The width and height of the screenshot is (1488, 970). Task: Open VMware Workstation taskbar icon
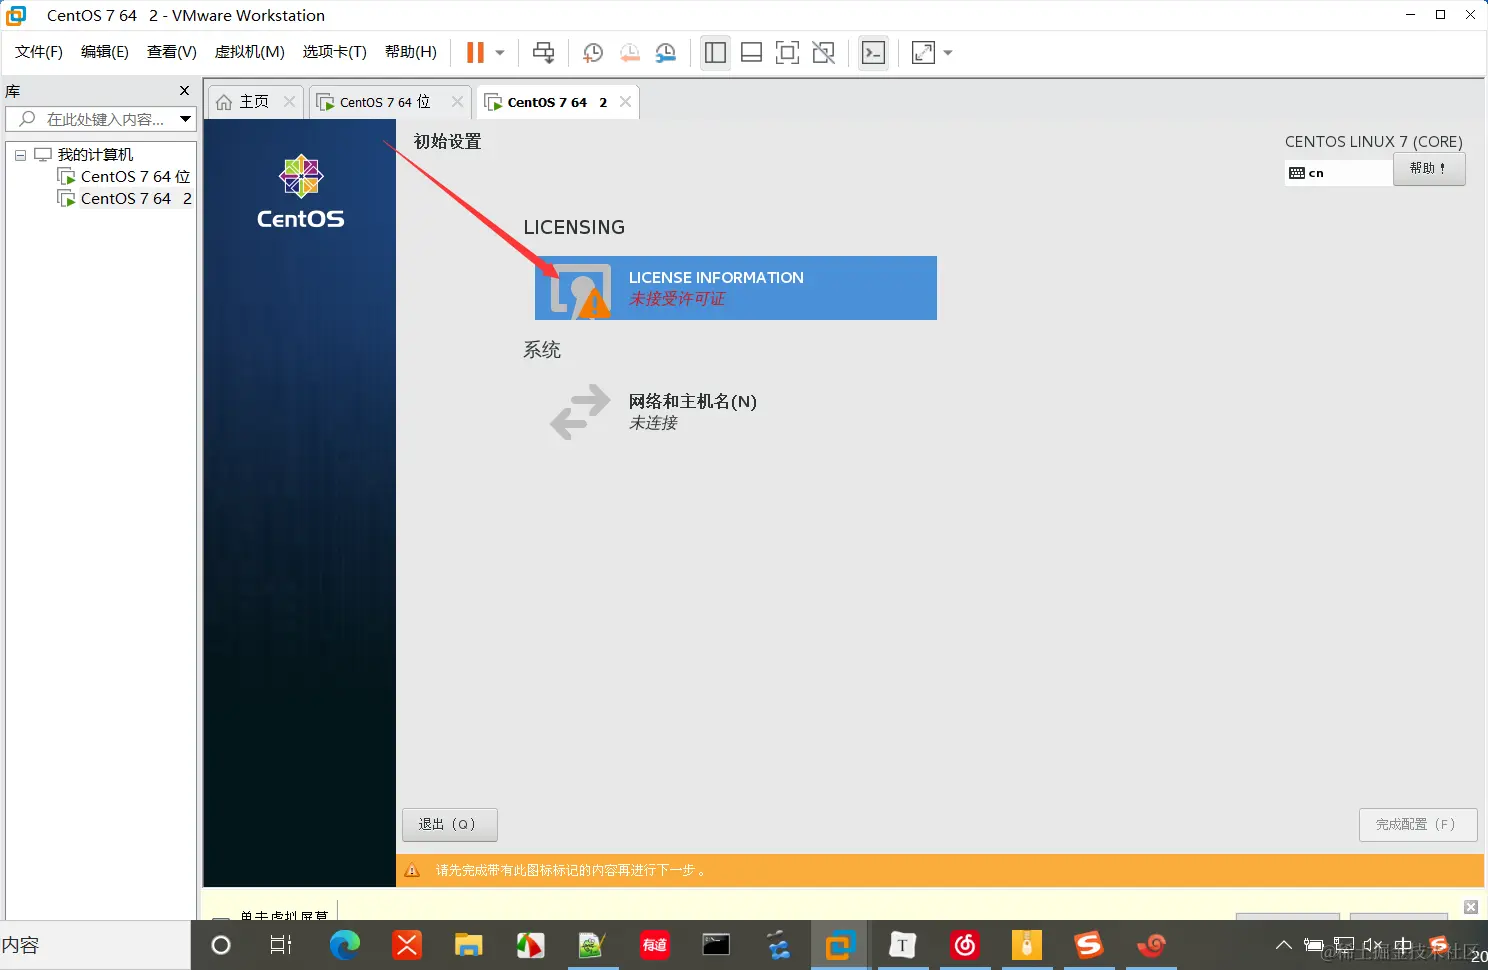pos(839,945)
